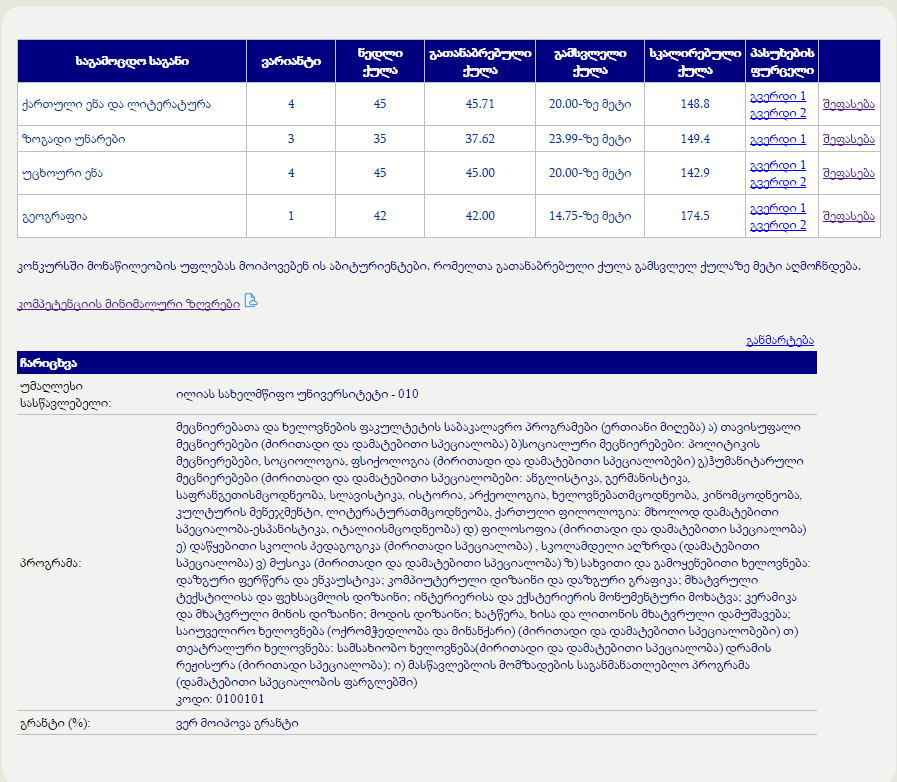Open გვერდი 2 for ქართული ენა და ლიტერატურა

[x=777, y=113]
